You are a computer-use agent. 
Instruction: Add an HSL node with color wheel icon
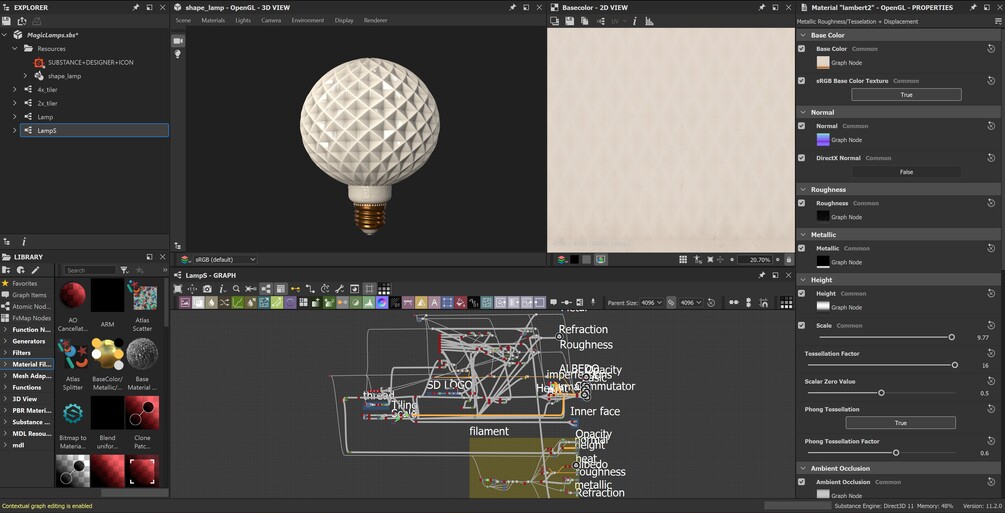[382, 303]
